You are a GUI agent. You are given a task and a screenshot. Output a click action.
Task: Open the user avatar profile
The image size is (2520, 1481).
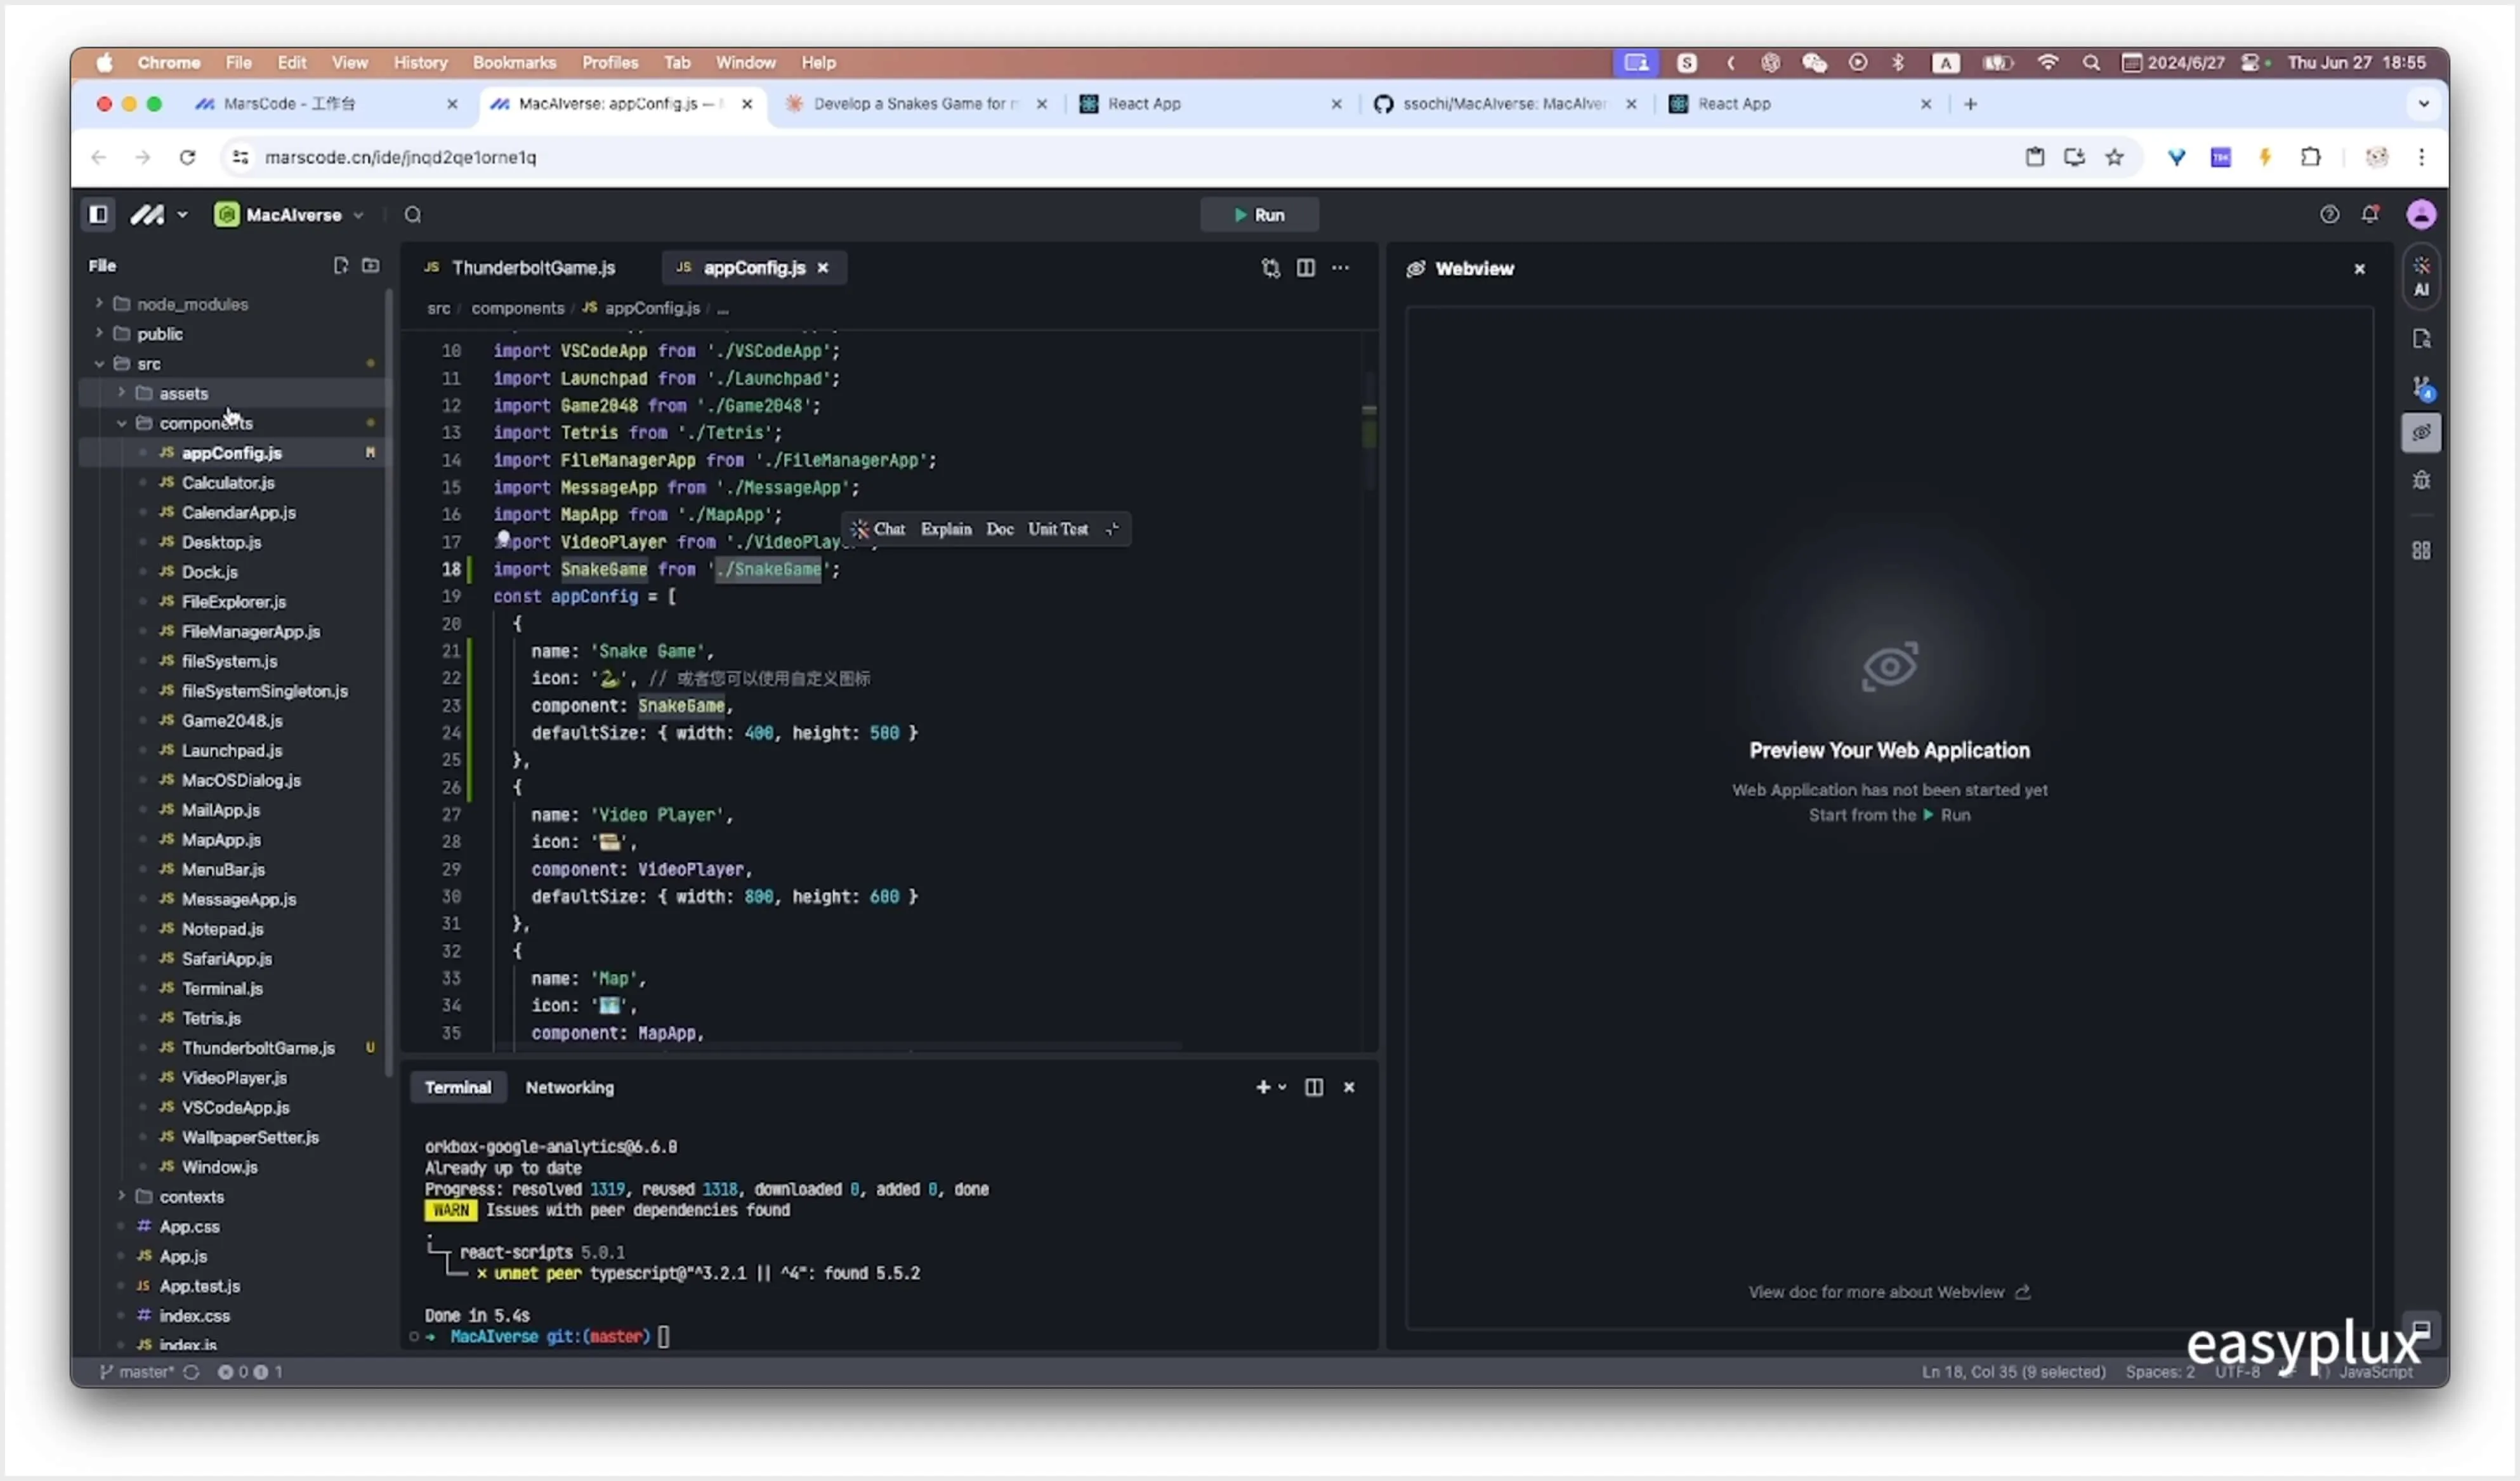(x=2421, y=214)
